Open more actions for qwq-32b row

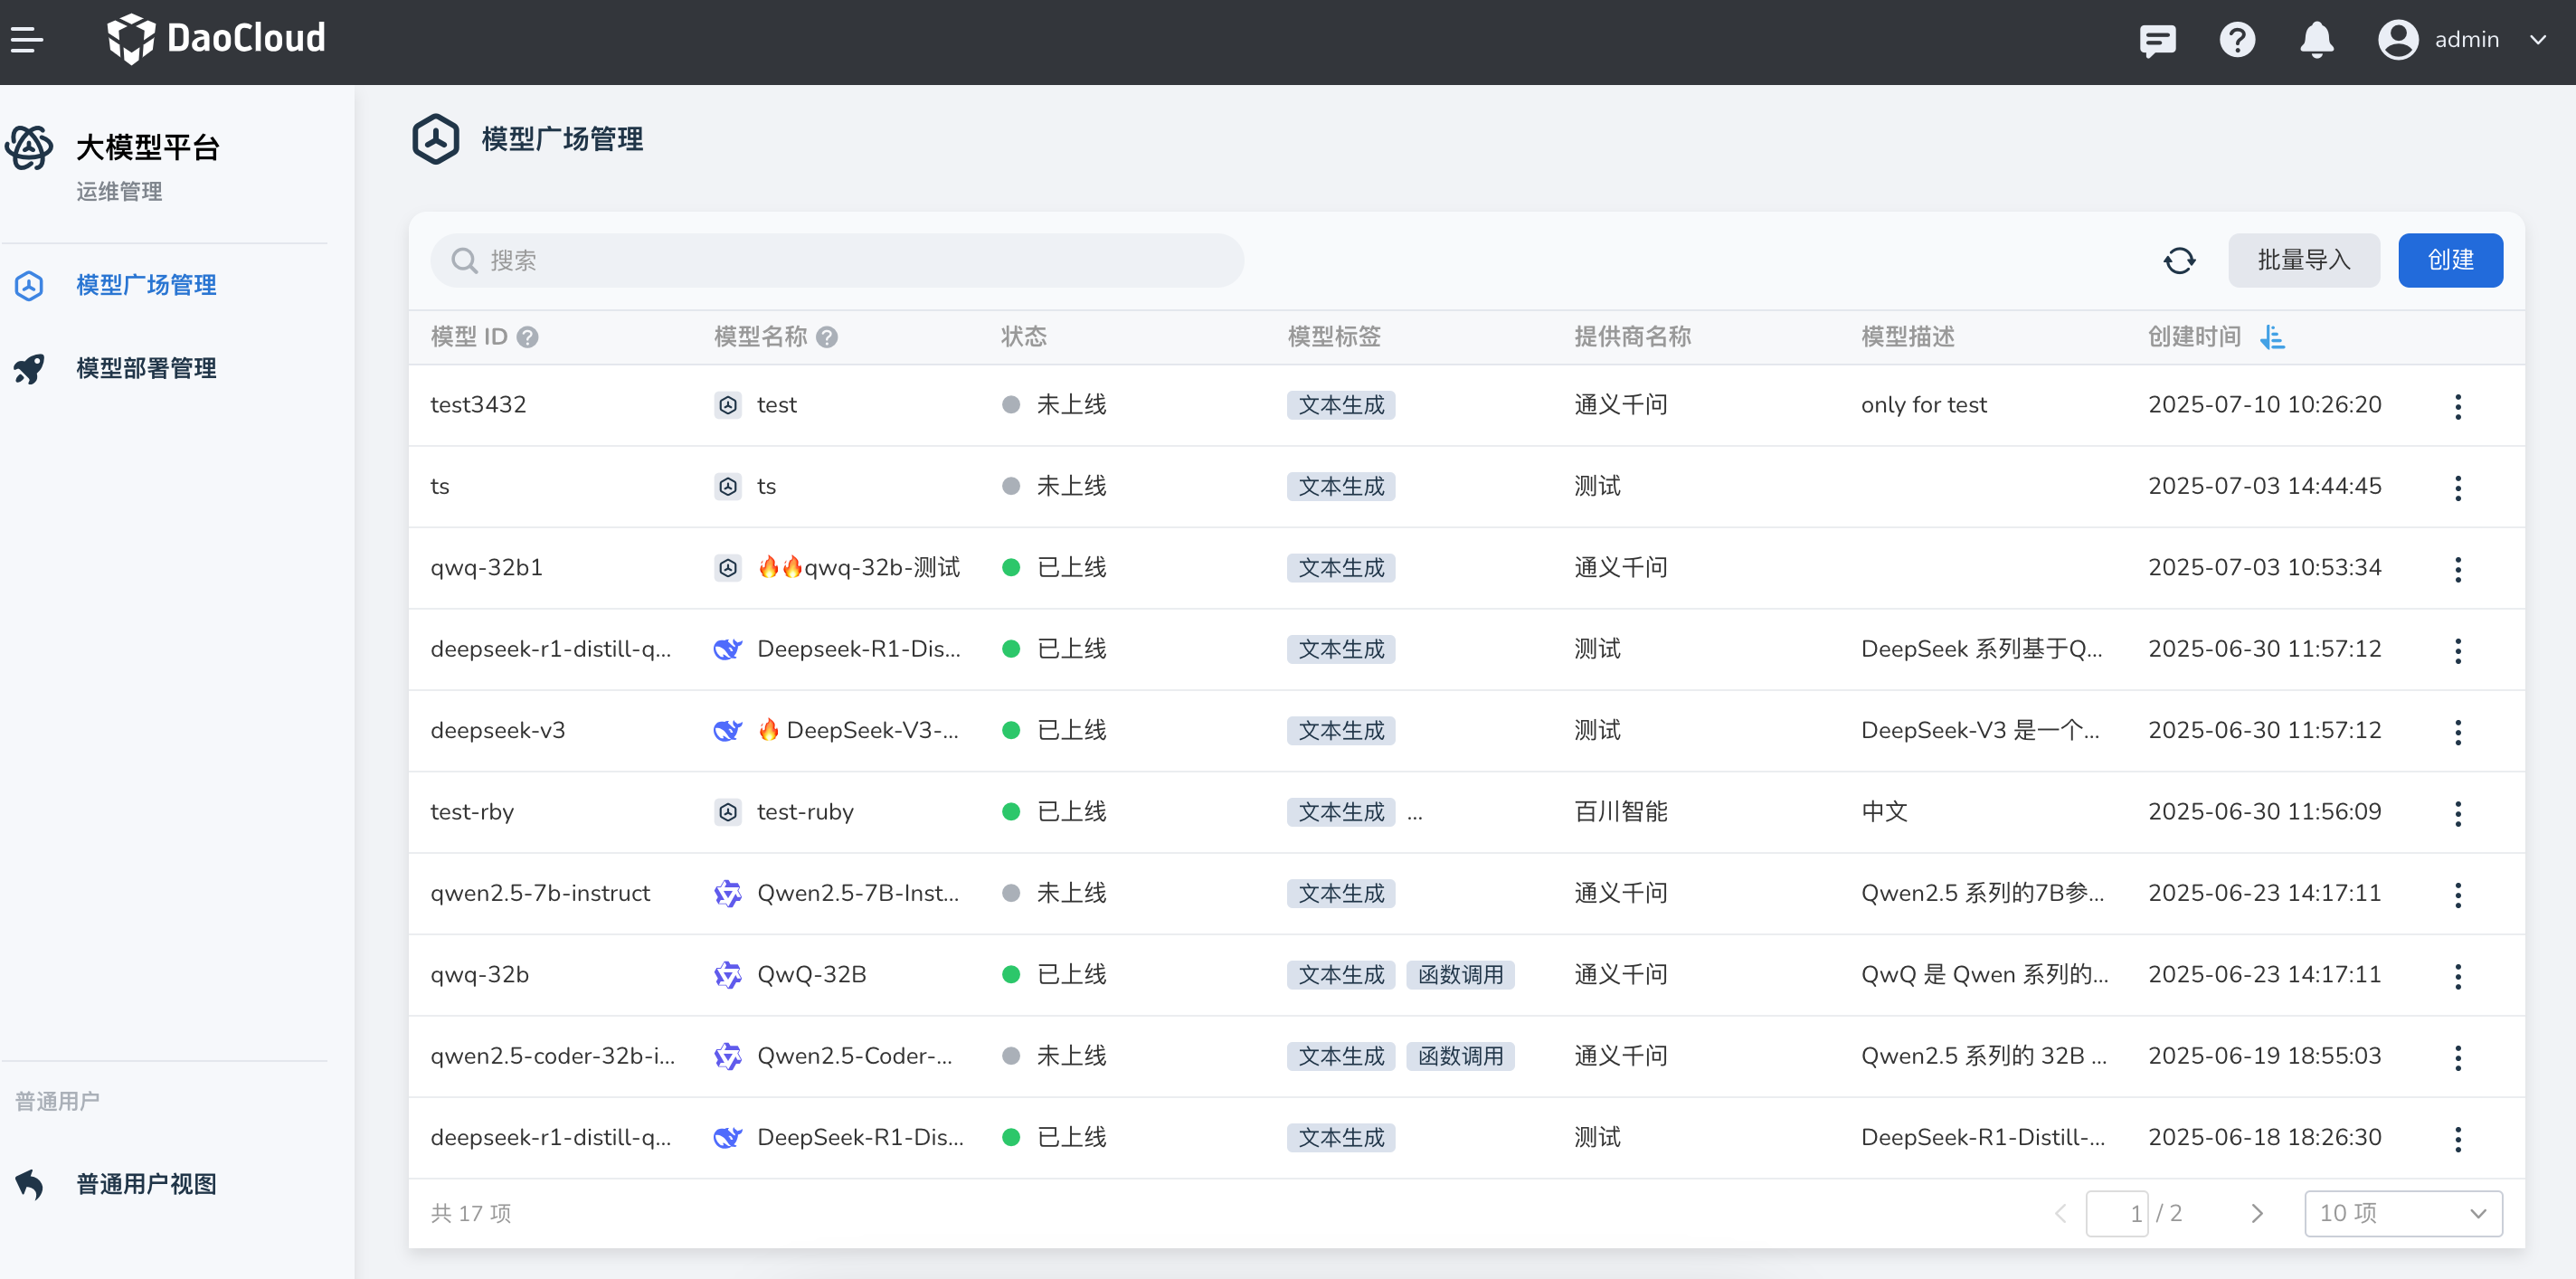2457,976
